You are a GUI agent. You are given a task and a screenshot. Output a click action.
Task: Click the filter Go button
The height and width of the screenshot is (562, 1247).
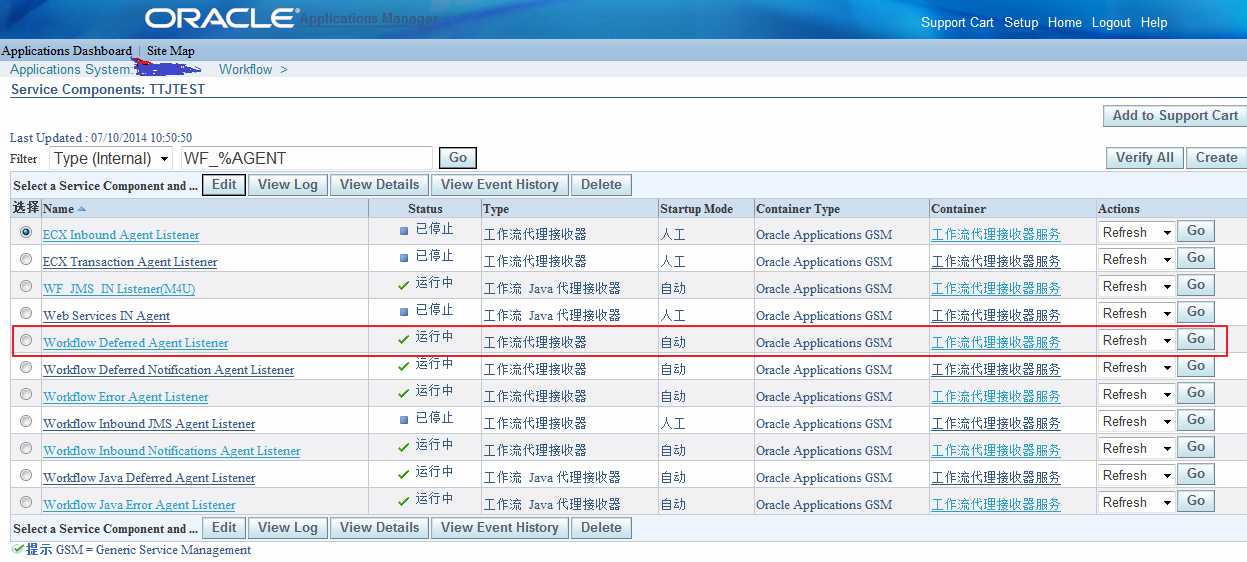(x=458, y=158)
